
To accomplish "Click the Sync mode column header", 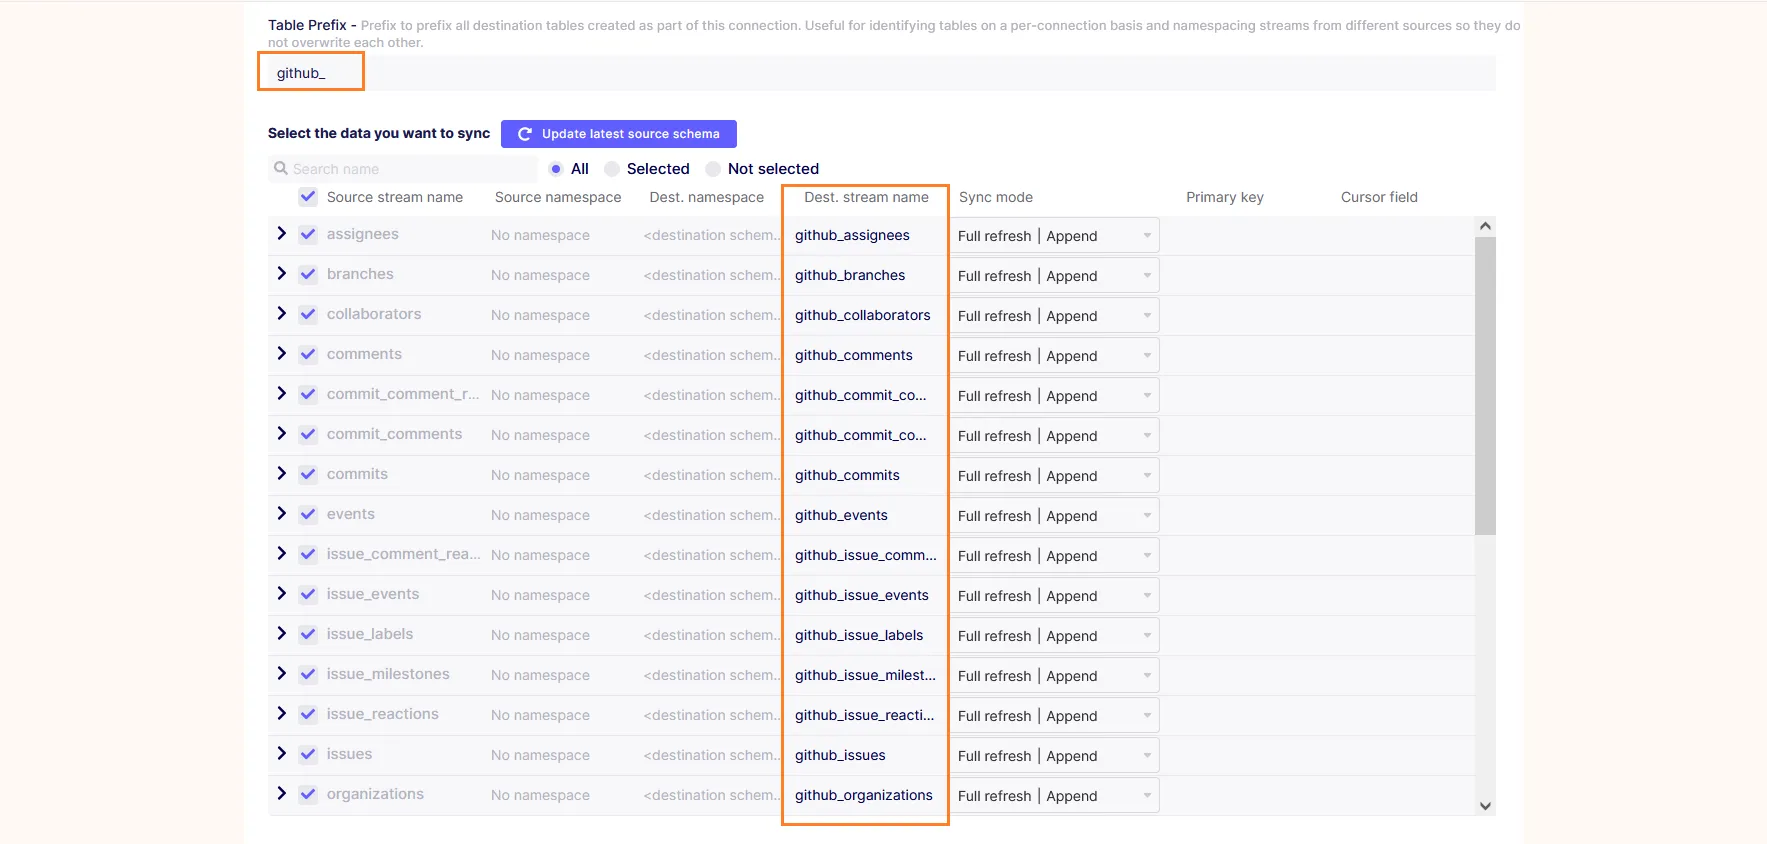I will pos(996,197).
